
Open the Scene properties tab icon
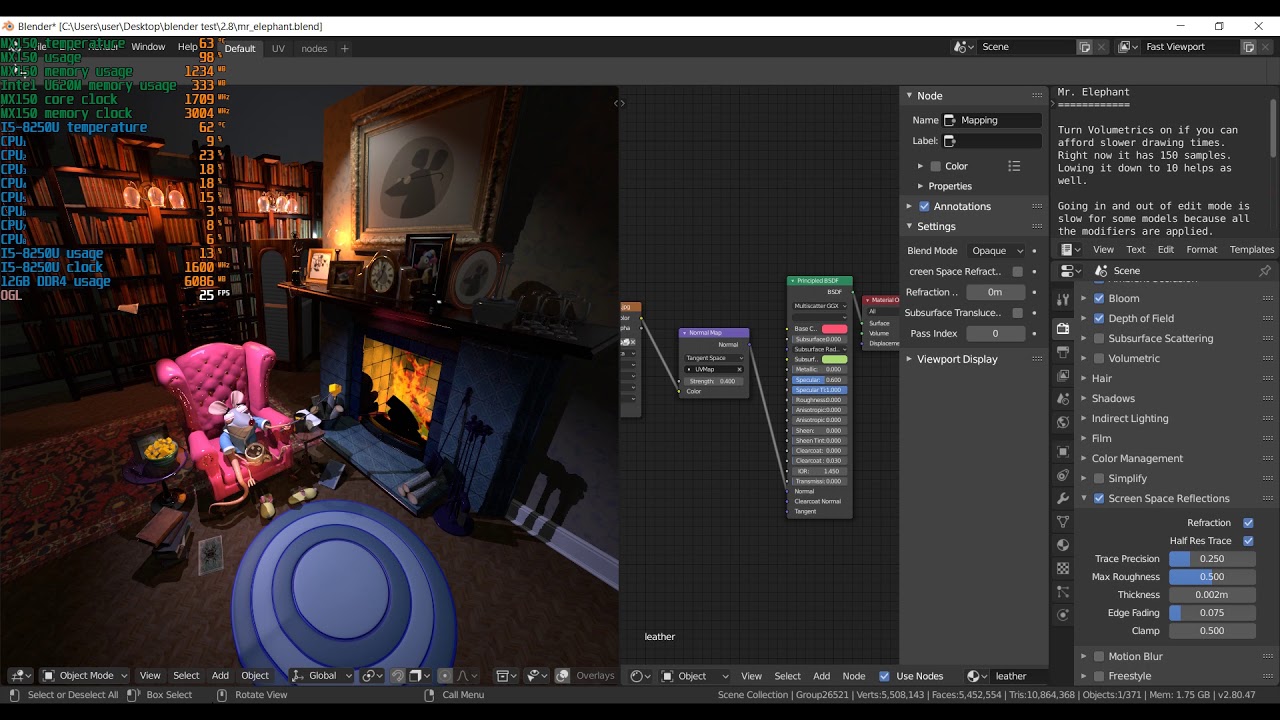coord(1063,399)
